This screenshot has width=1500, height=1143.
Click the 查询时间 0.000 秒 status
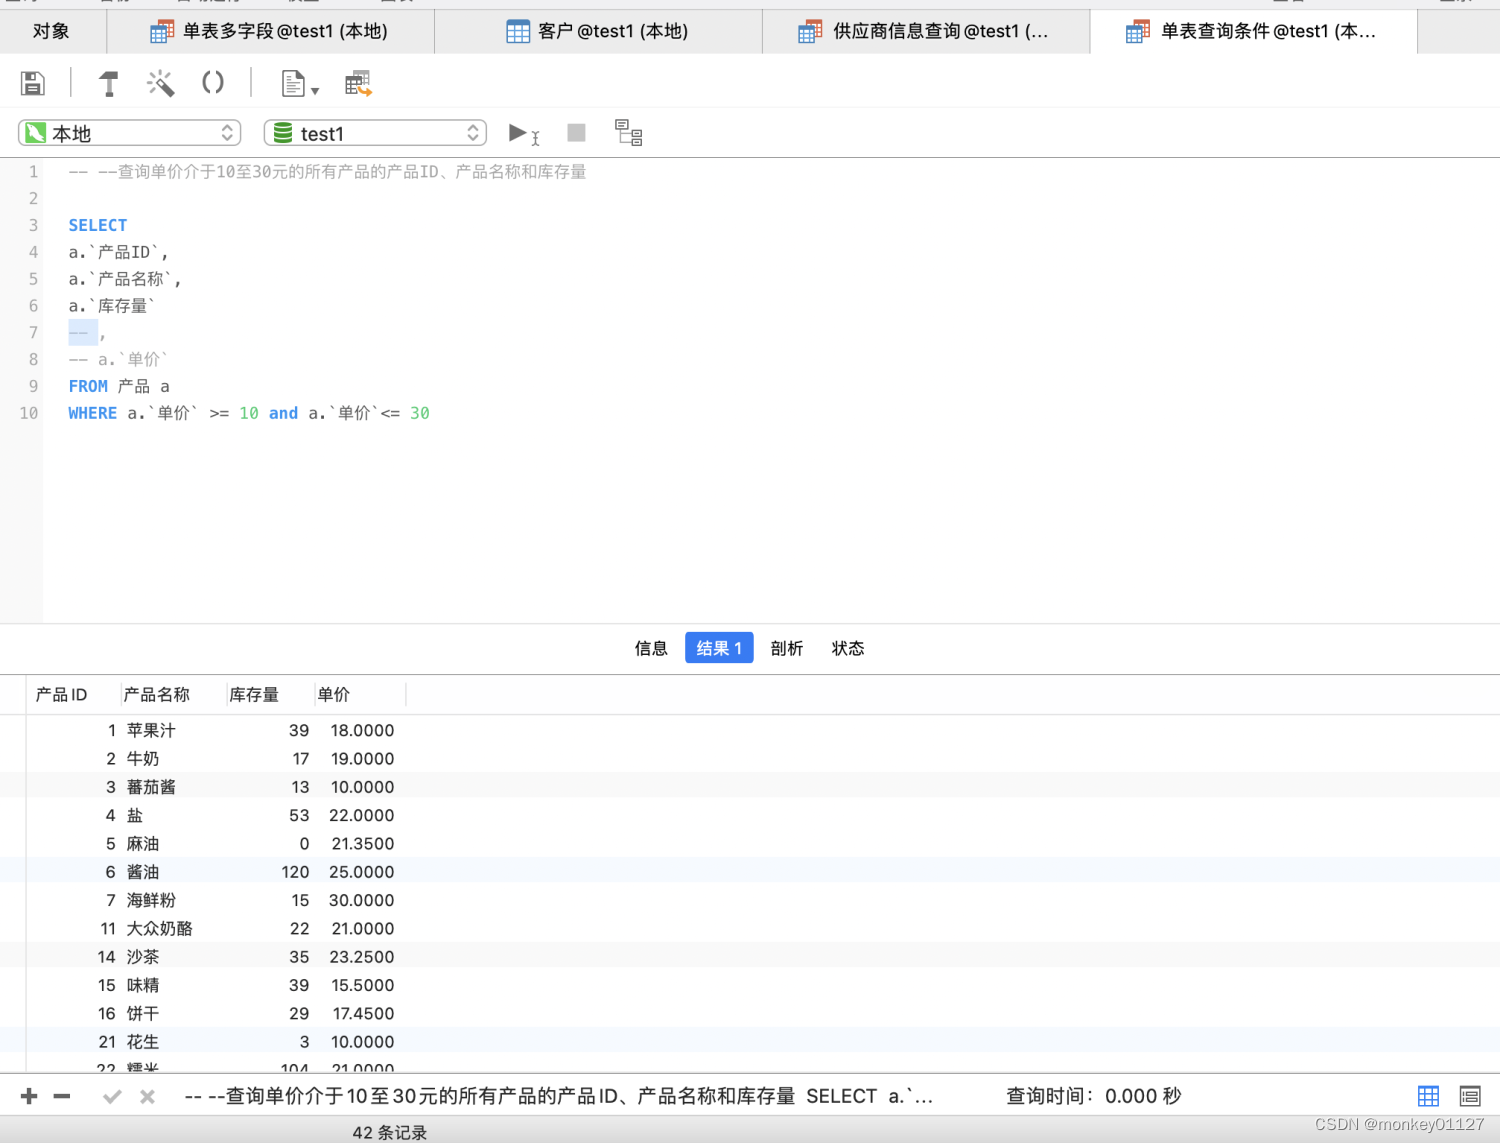point(1094,1096)
